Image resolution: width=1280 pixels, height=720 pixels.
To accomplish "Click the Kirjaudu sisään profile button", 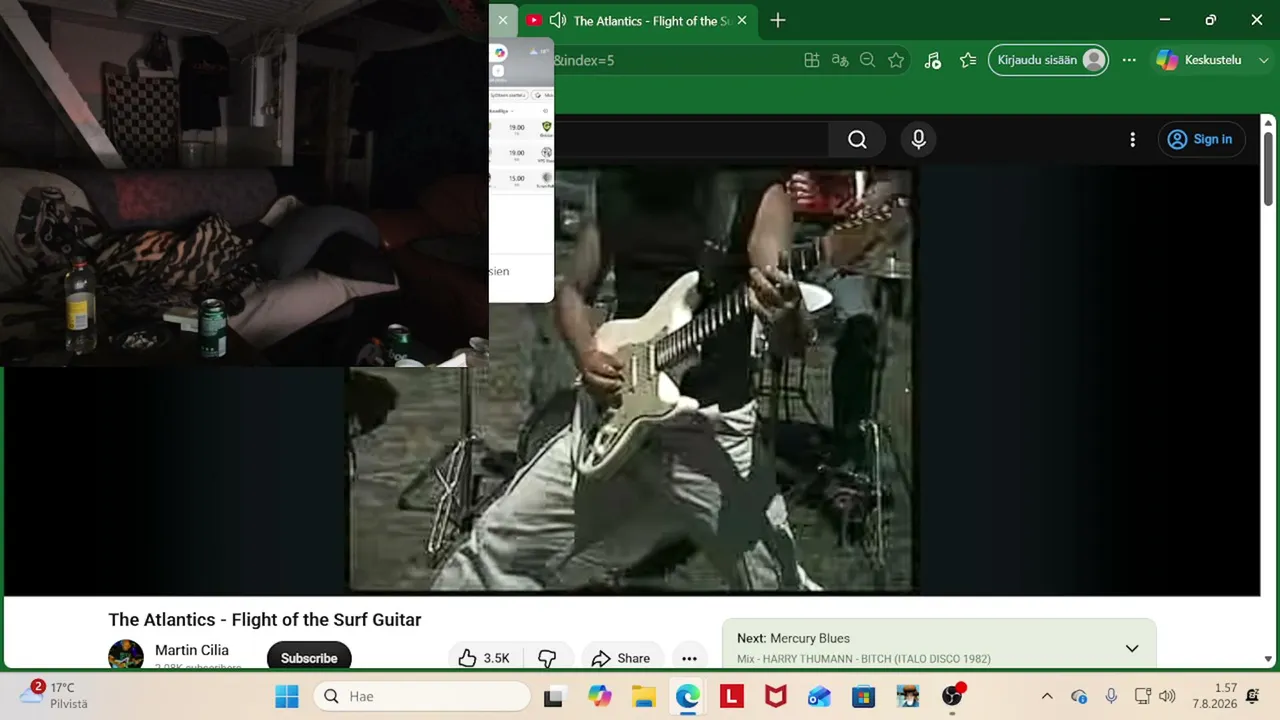I will tap(1049, 60).
